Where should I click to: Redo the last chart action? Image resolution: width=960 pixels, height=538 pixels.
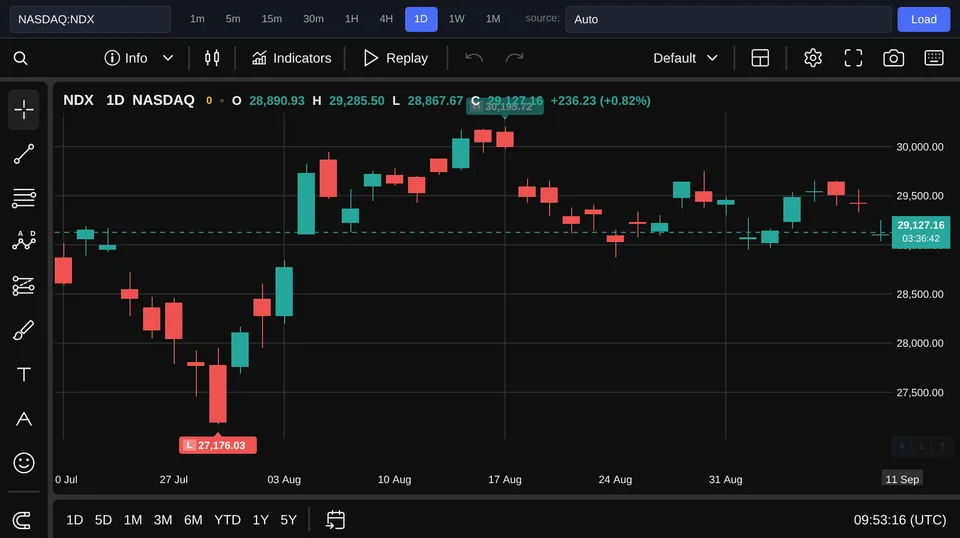point(514,58)
